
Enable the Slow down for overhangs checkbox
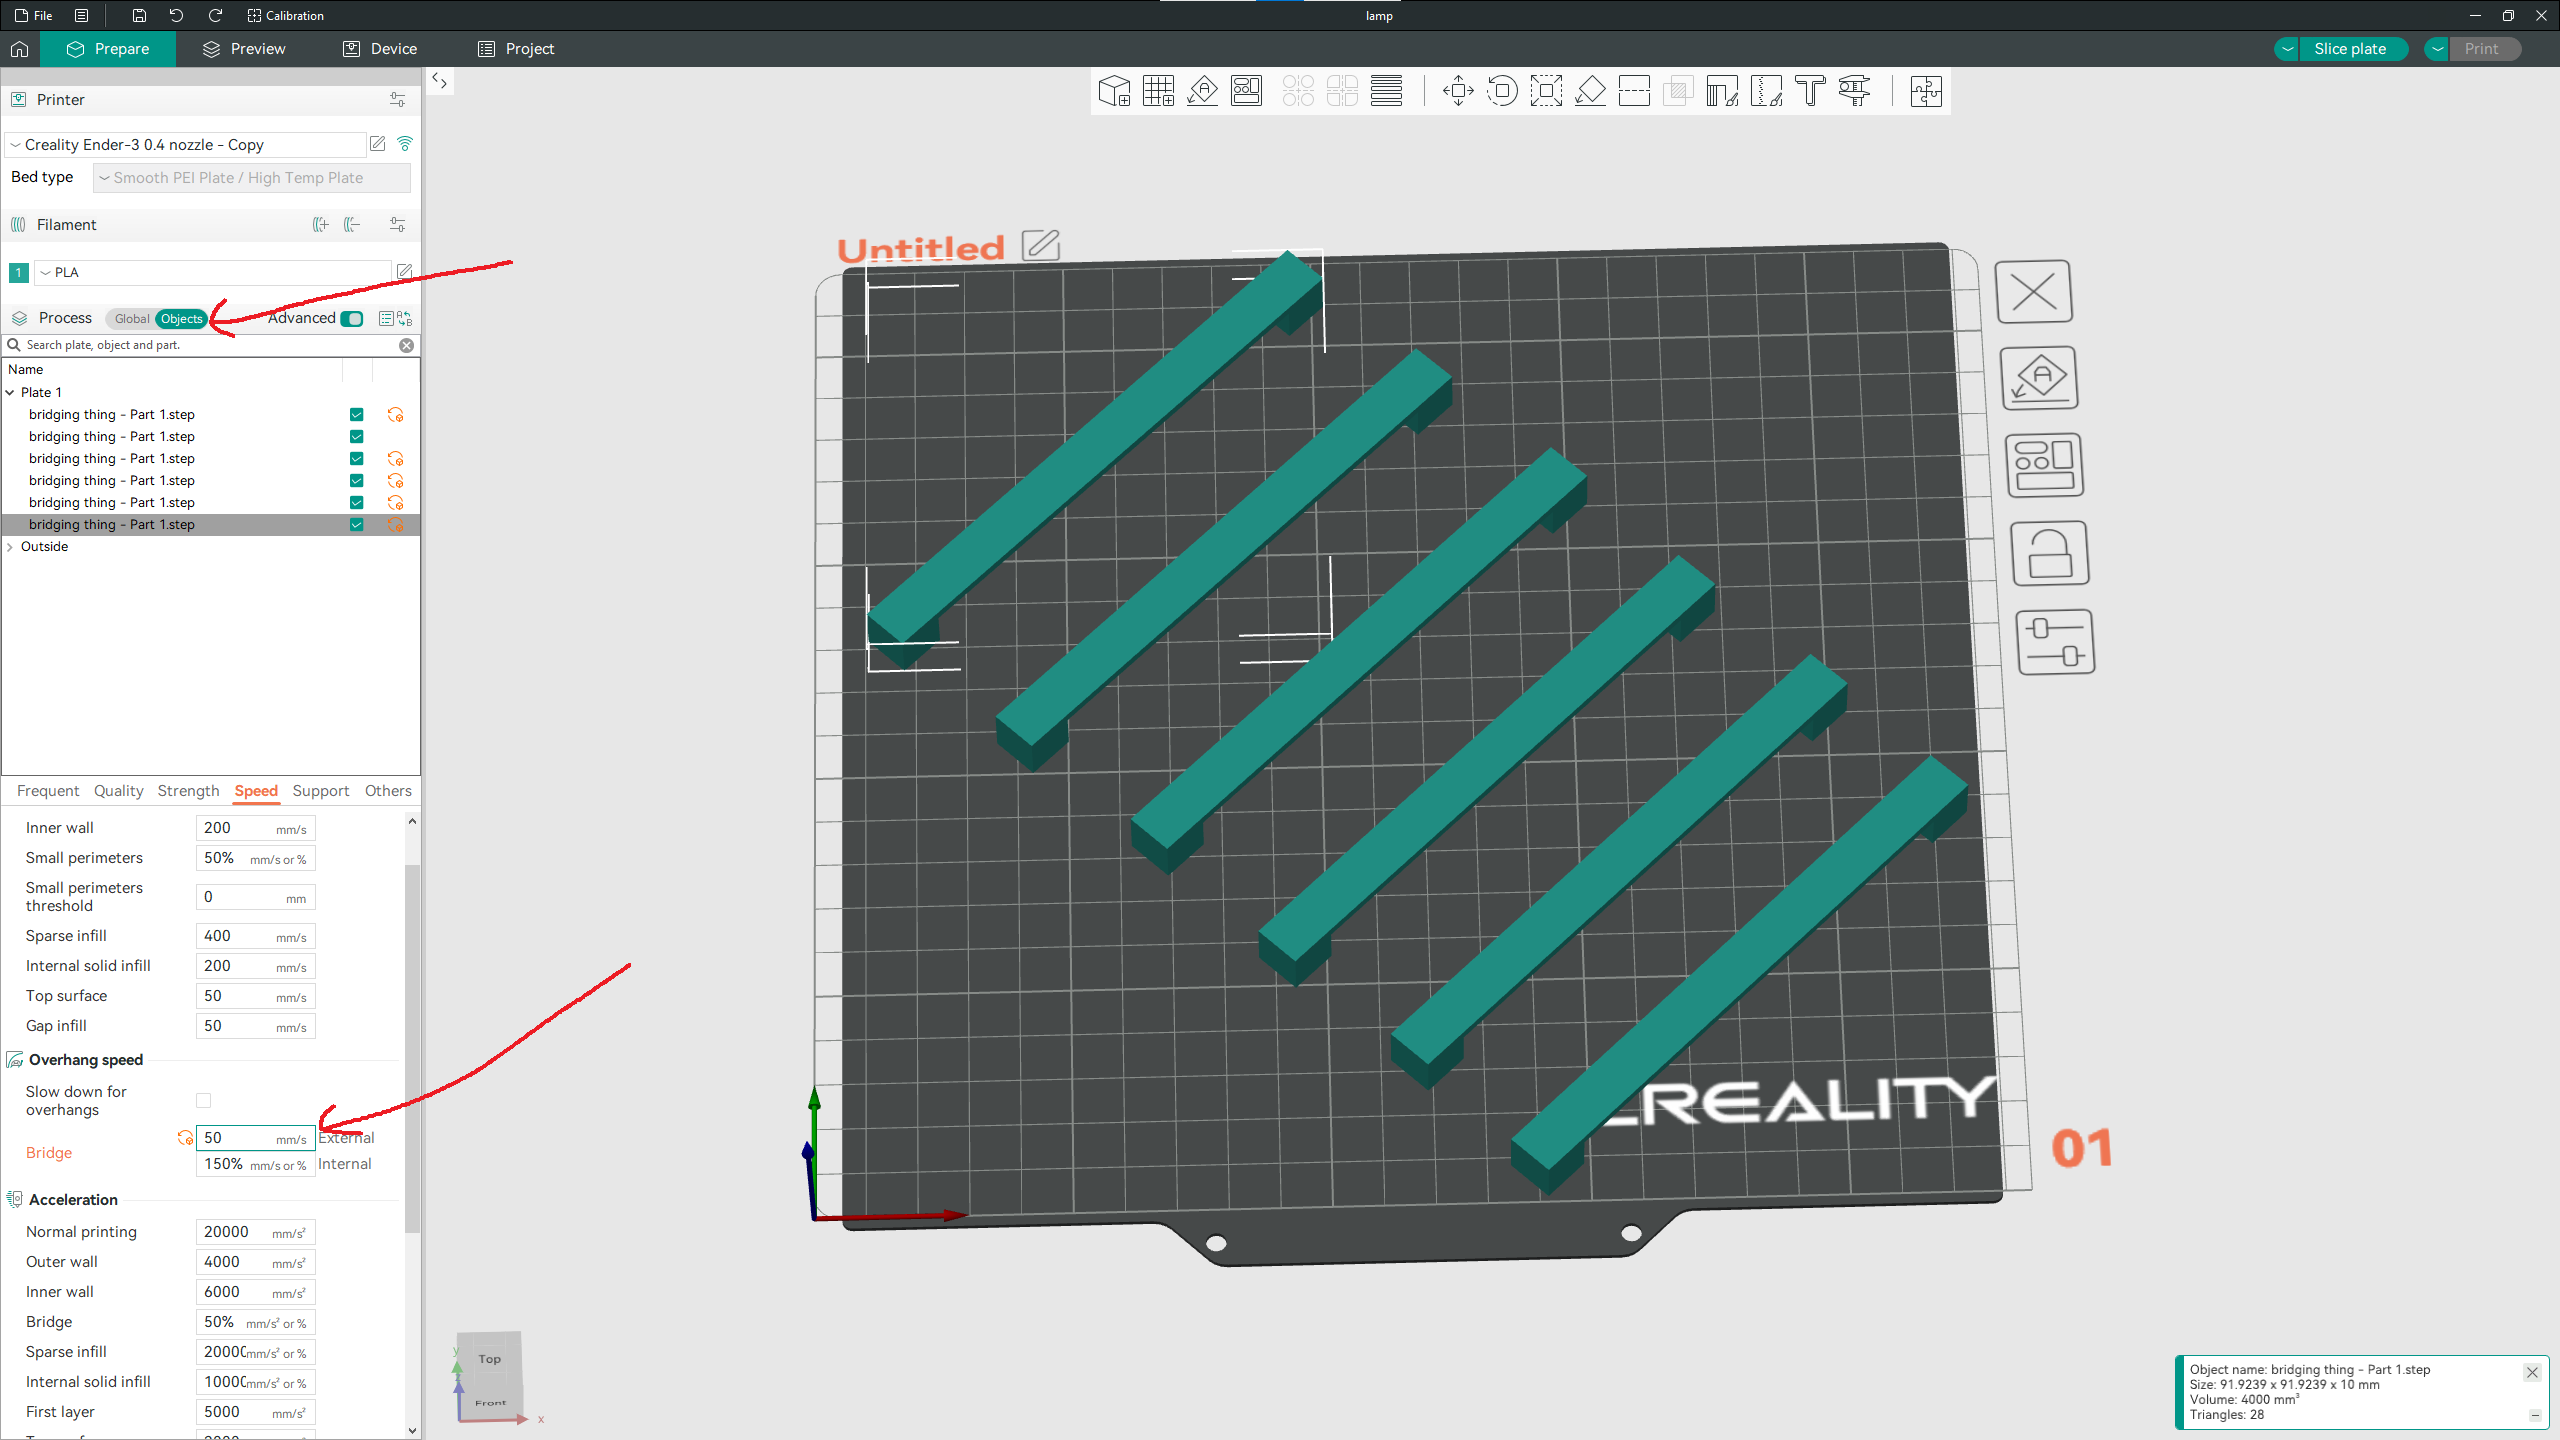click(204, 1101)
